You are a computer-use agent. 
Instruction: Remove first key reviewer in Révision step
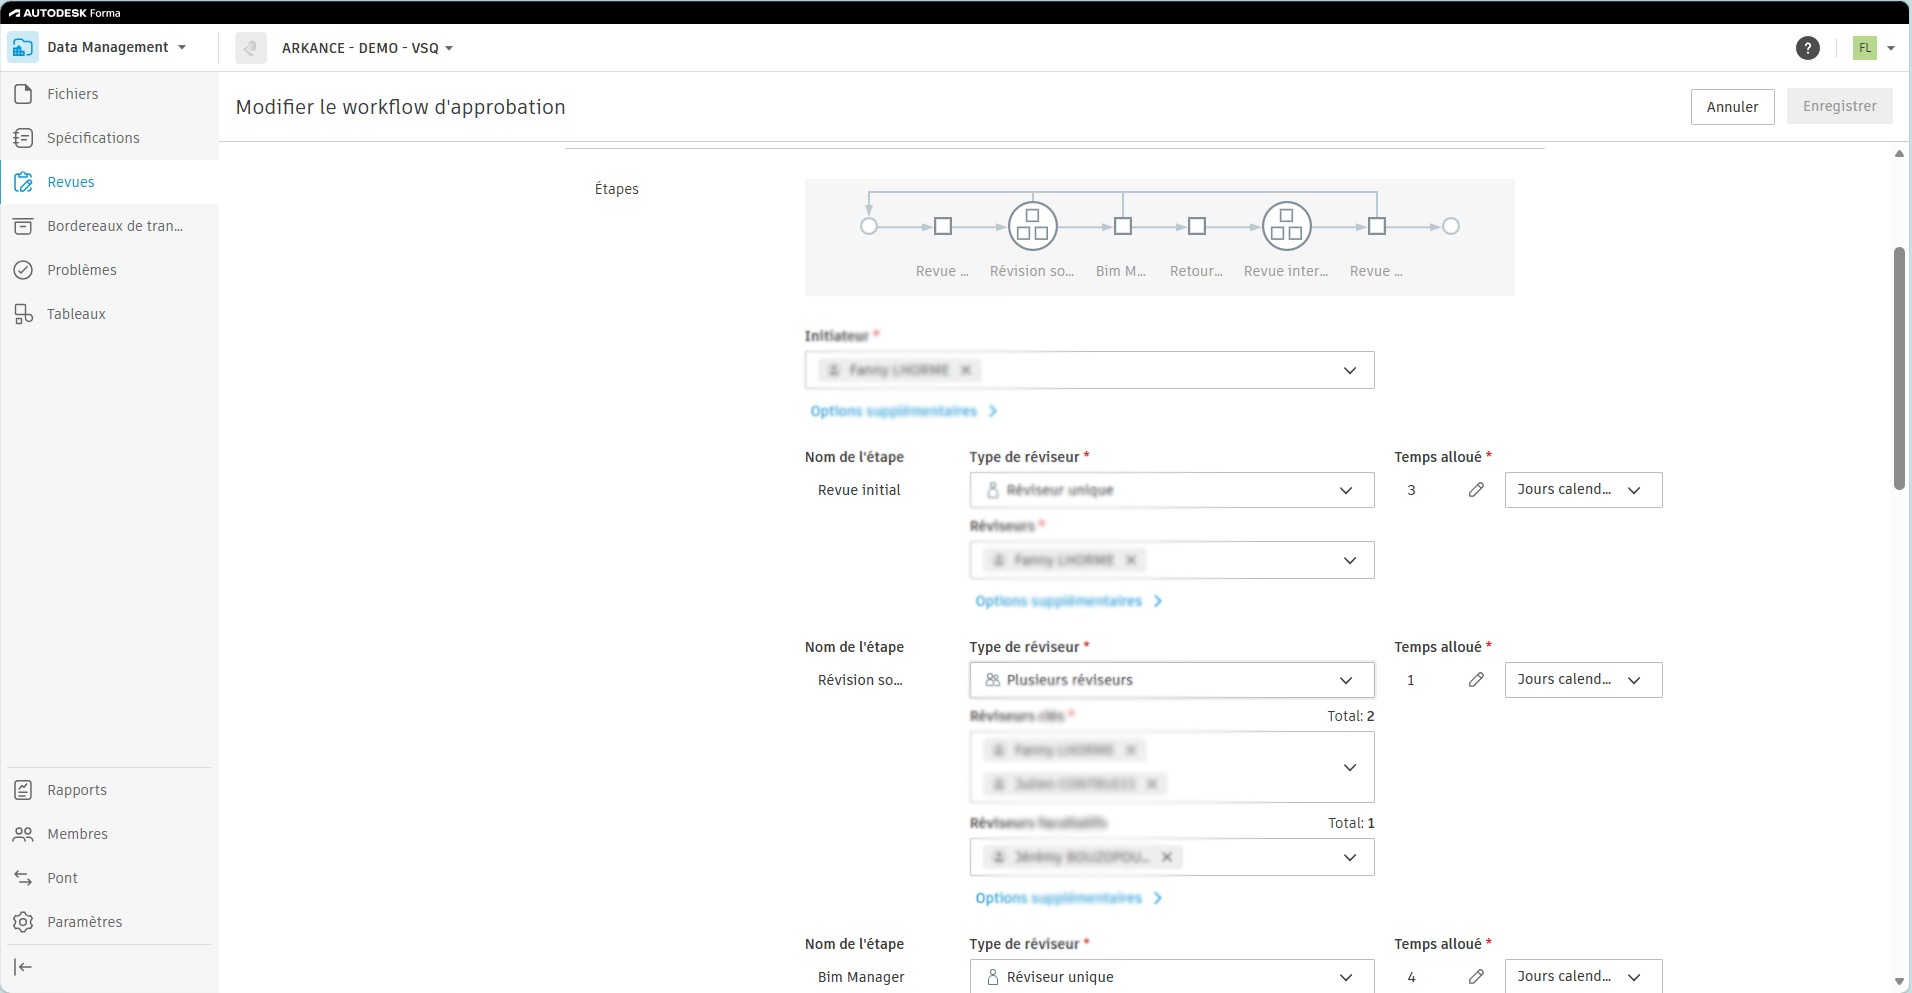[x=1131, y=750]
